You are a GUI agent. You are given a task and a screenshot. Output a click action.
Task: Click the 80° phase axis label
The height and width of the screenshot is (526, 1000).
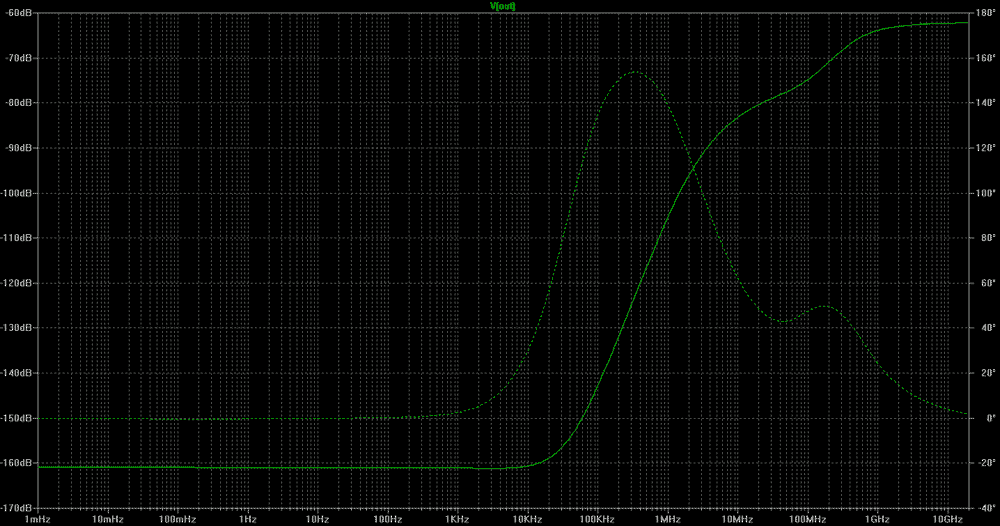988,238
